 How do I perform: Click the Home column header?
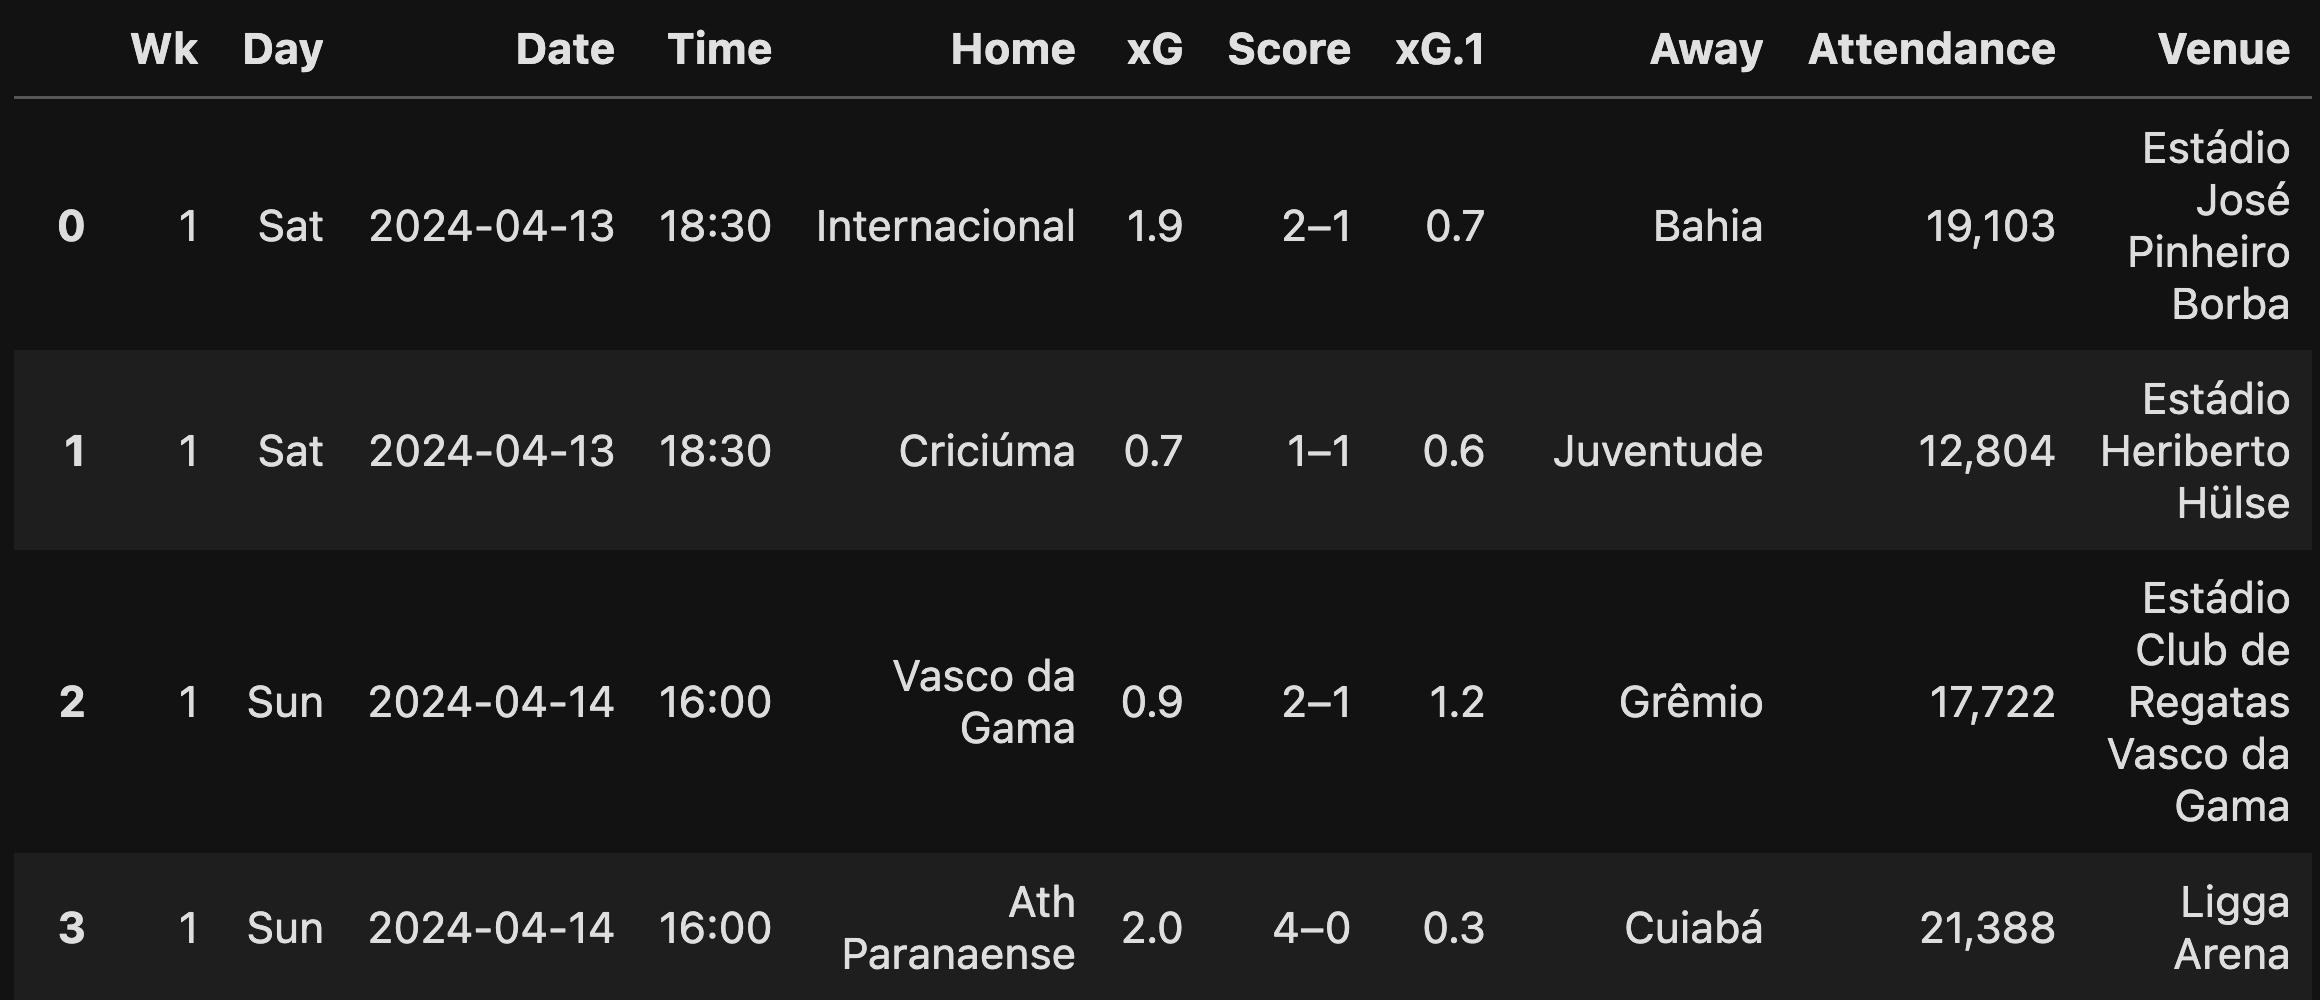pyautogui.click(x=1013, y=49)
